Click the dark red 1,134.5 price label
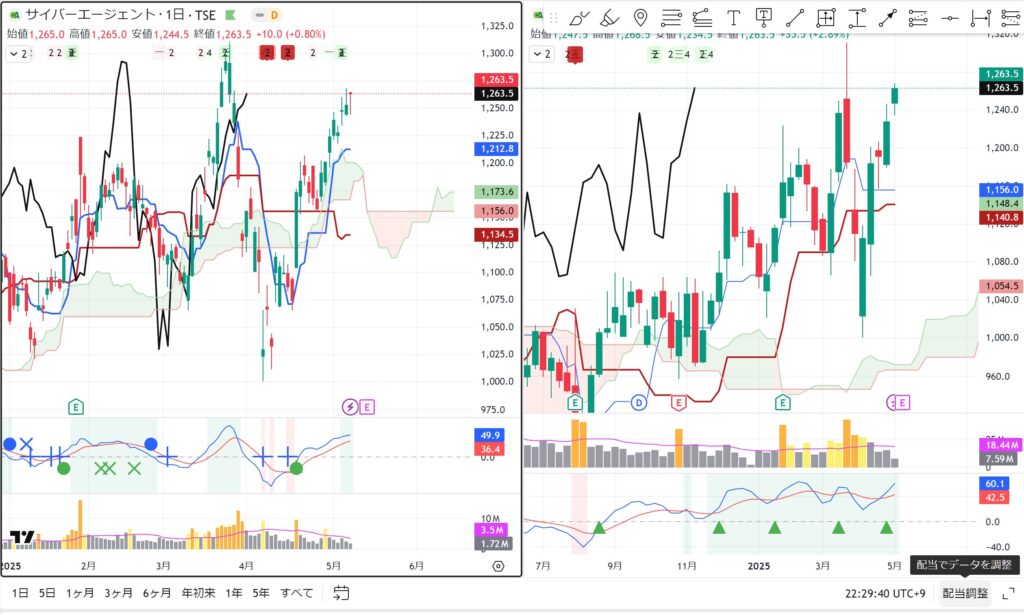This screenshot has height=615, width=1024. (496, 234)
